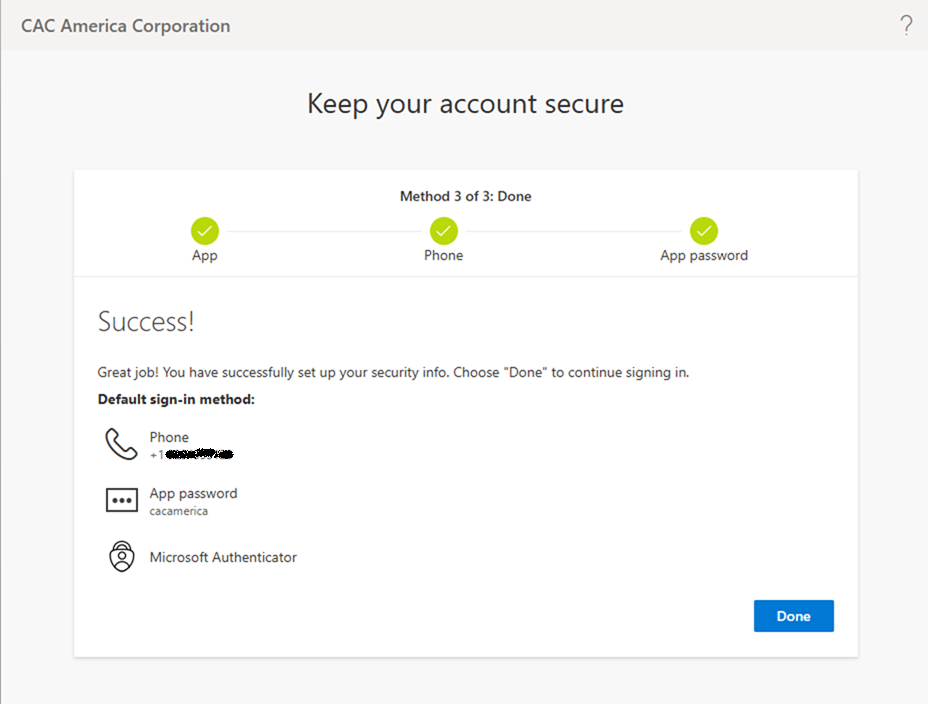The height and width of the screenshot is (704, 935).
Task: Click the redacted phone number text
Action: pyautogui.click(x=197, y=454)
